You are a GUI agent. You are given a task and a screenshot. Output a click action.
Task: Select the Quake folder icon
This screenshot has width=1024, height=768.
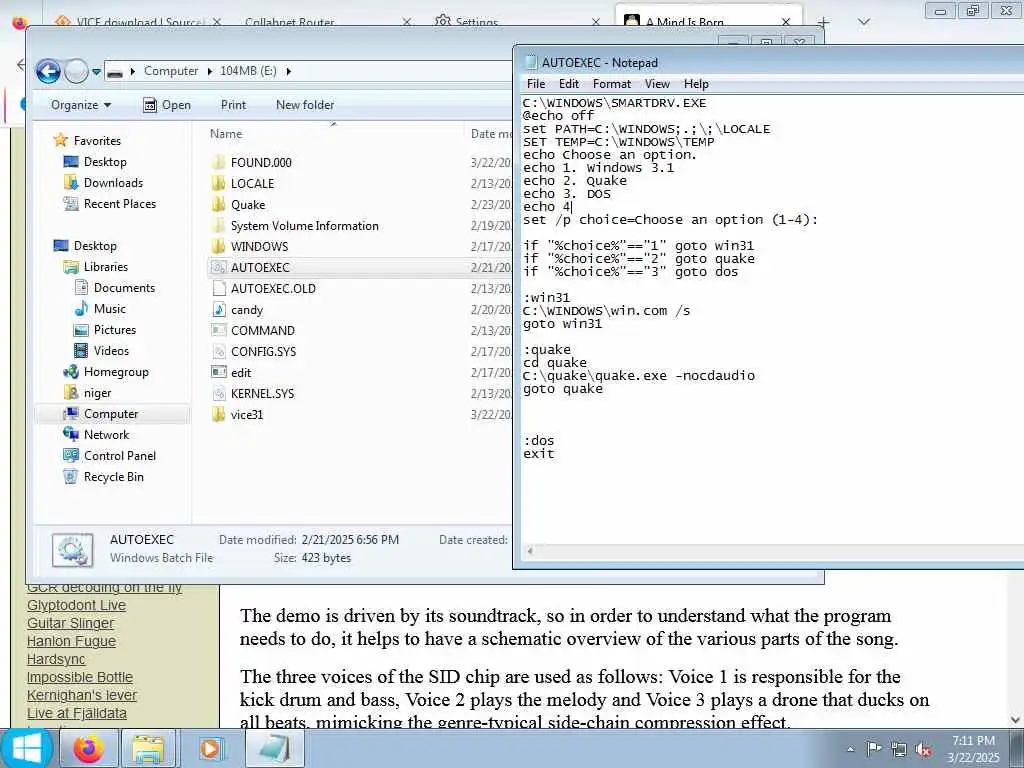[219, 204]
